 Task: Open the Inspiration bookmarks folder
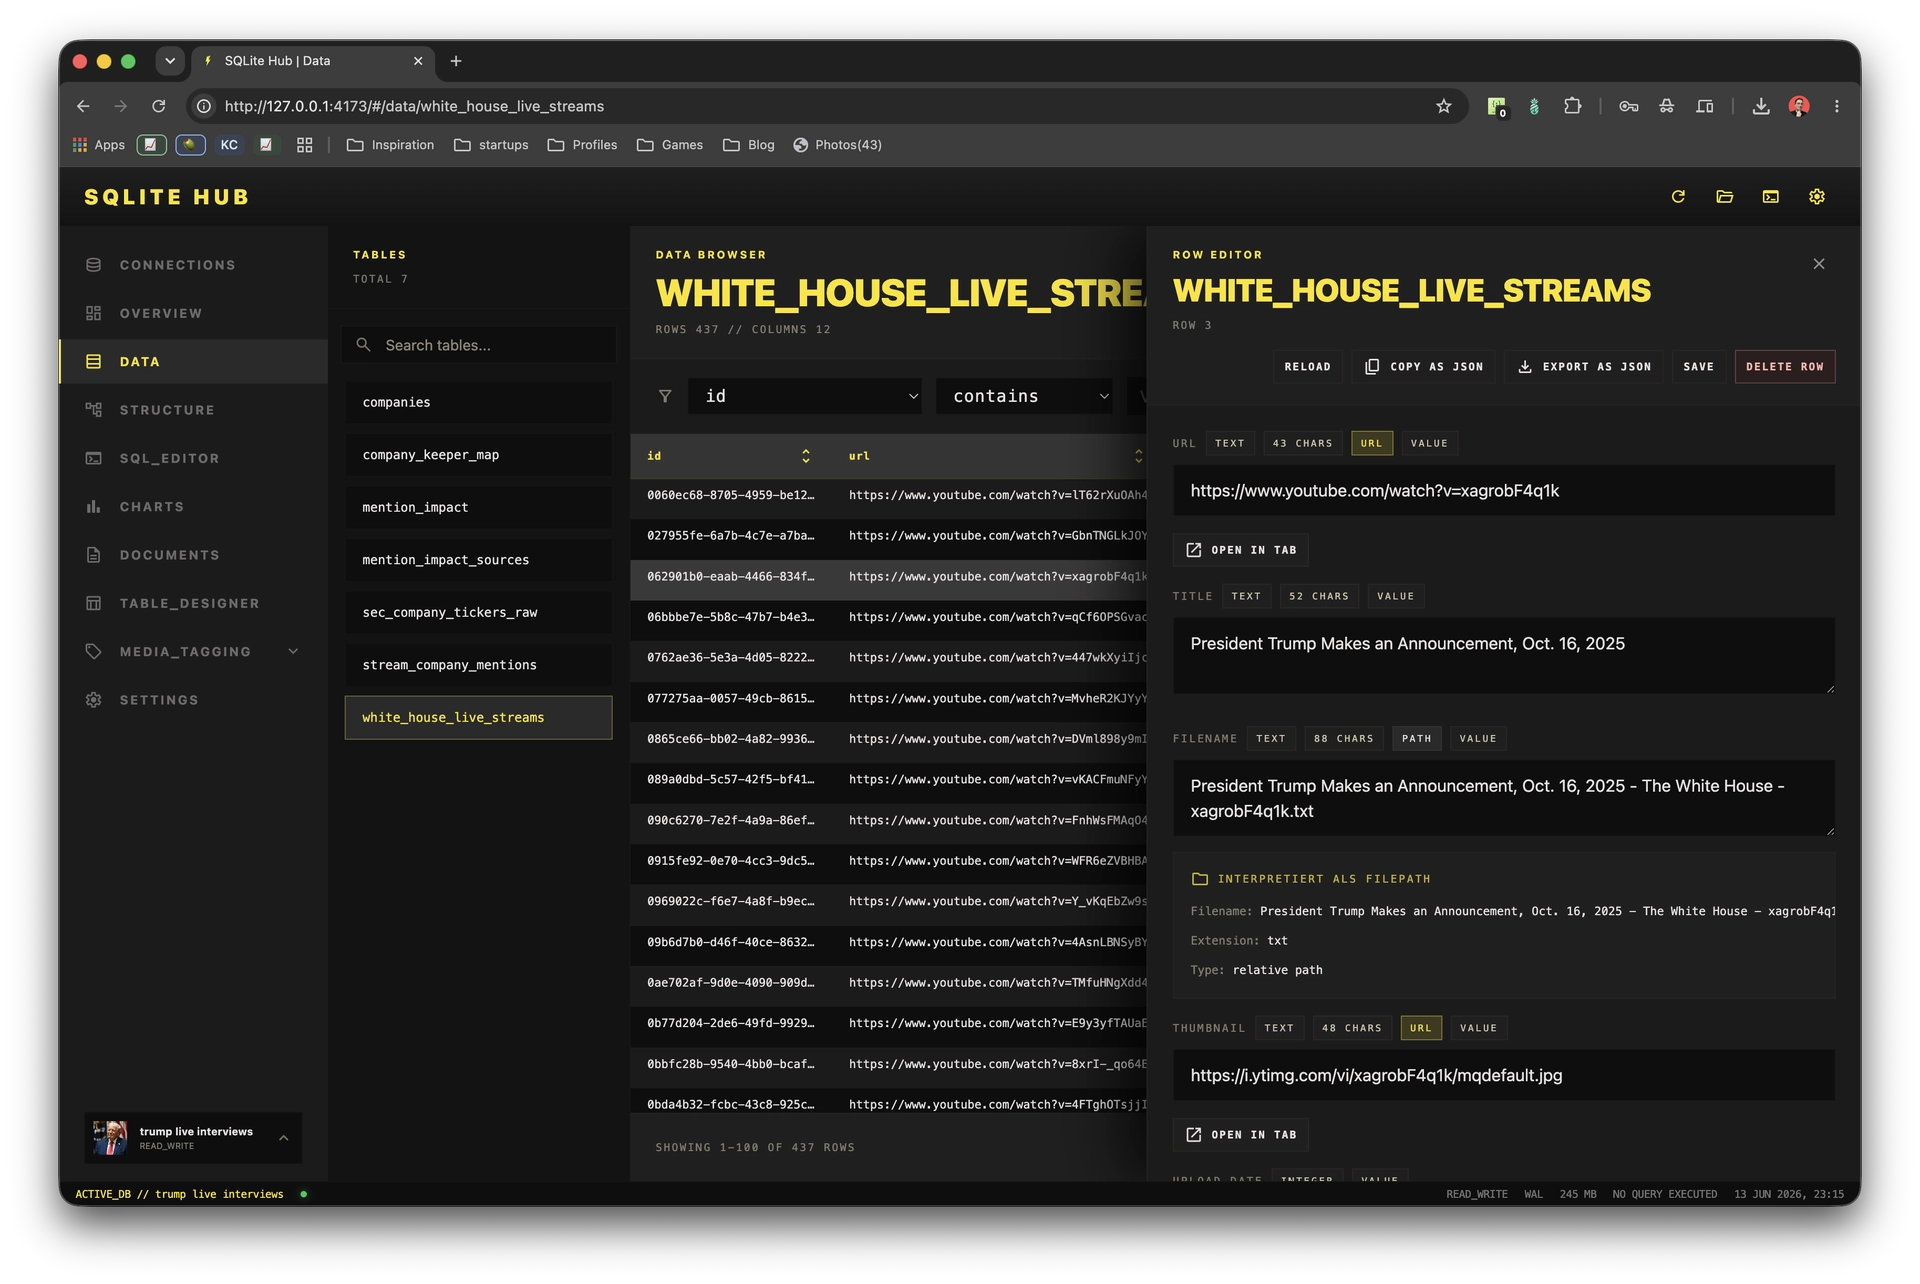click(390, 145)
